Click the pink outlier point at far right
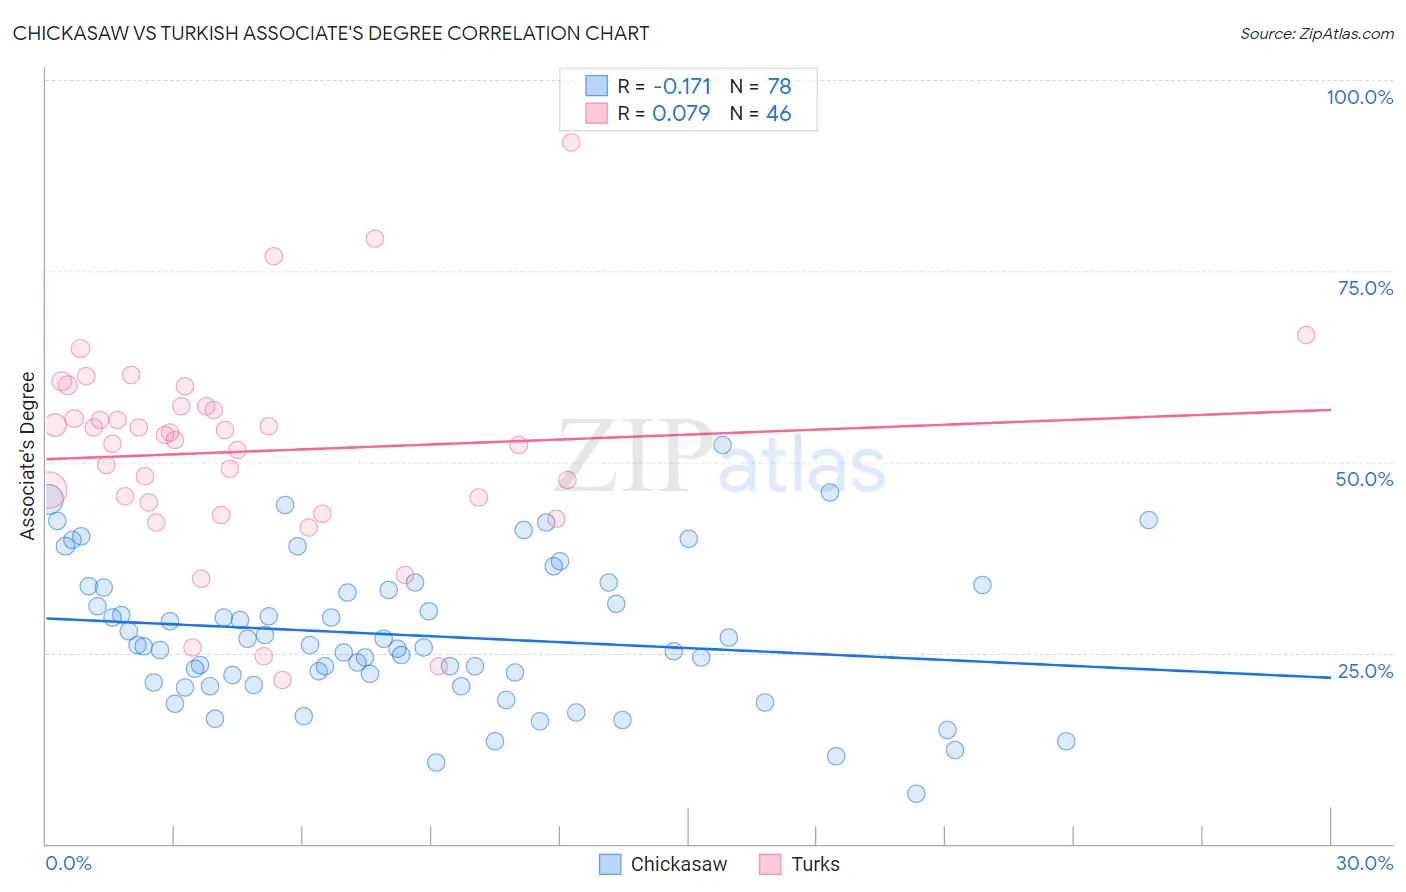 1306,335
